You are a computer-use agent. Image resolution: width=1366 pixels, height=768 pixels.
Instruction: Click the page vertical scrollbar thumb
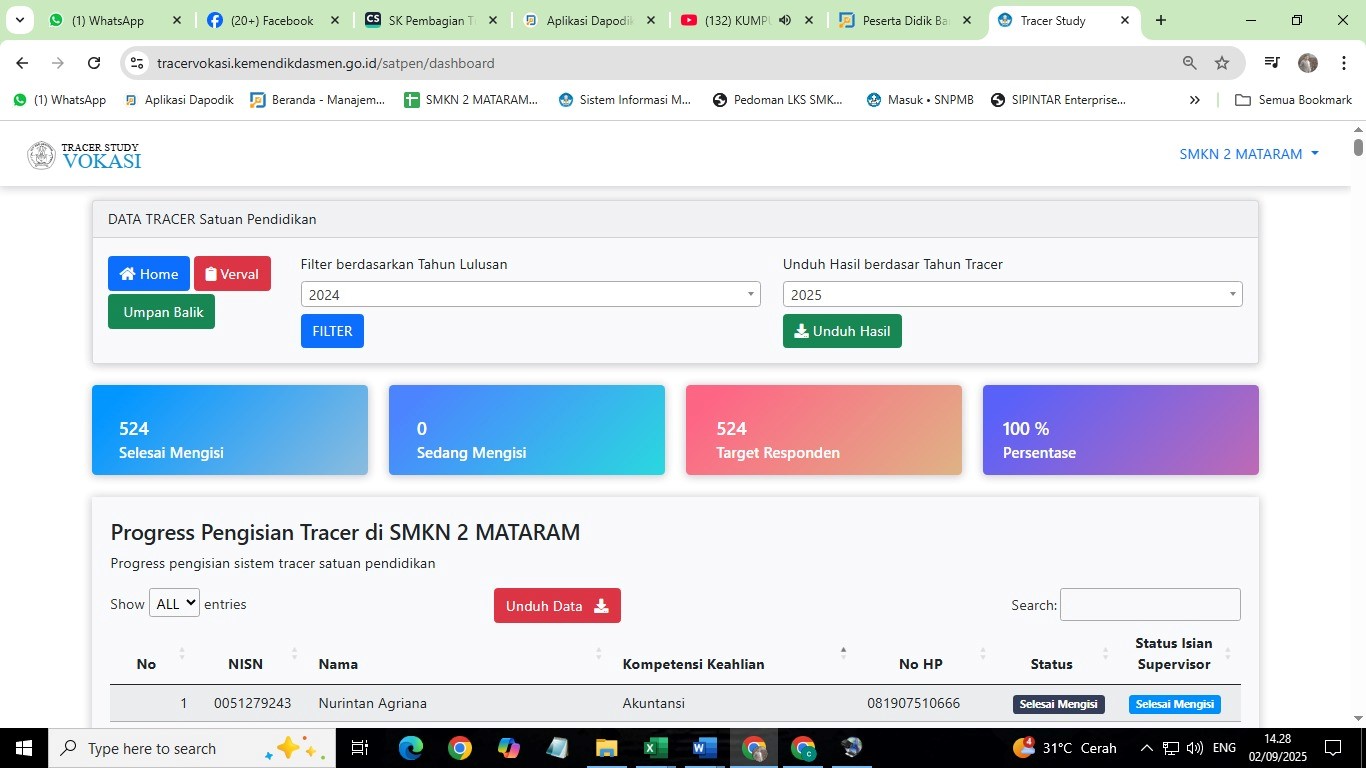[x=1358, y=147]
